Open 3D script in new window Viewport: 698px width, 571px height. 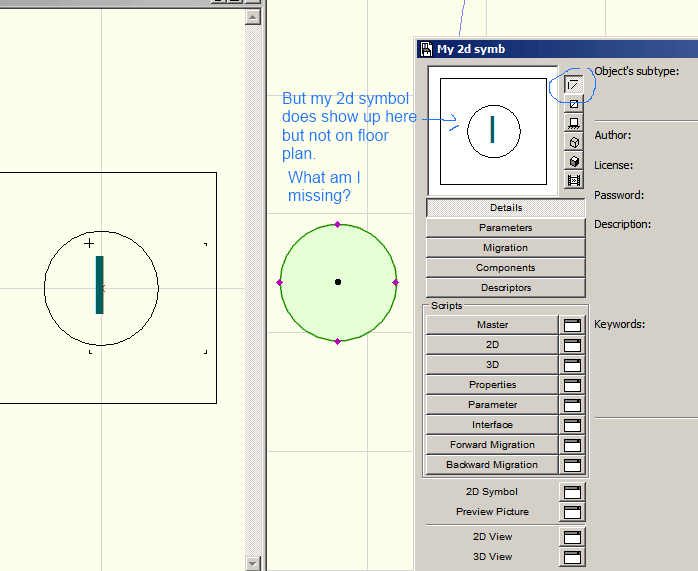pyautogui.click(x=572, y=365)
